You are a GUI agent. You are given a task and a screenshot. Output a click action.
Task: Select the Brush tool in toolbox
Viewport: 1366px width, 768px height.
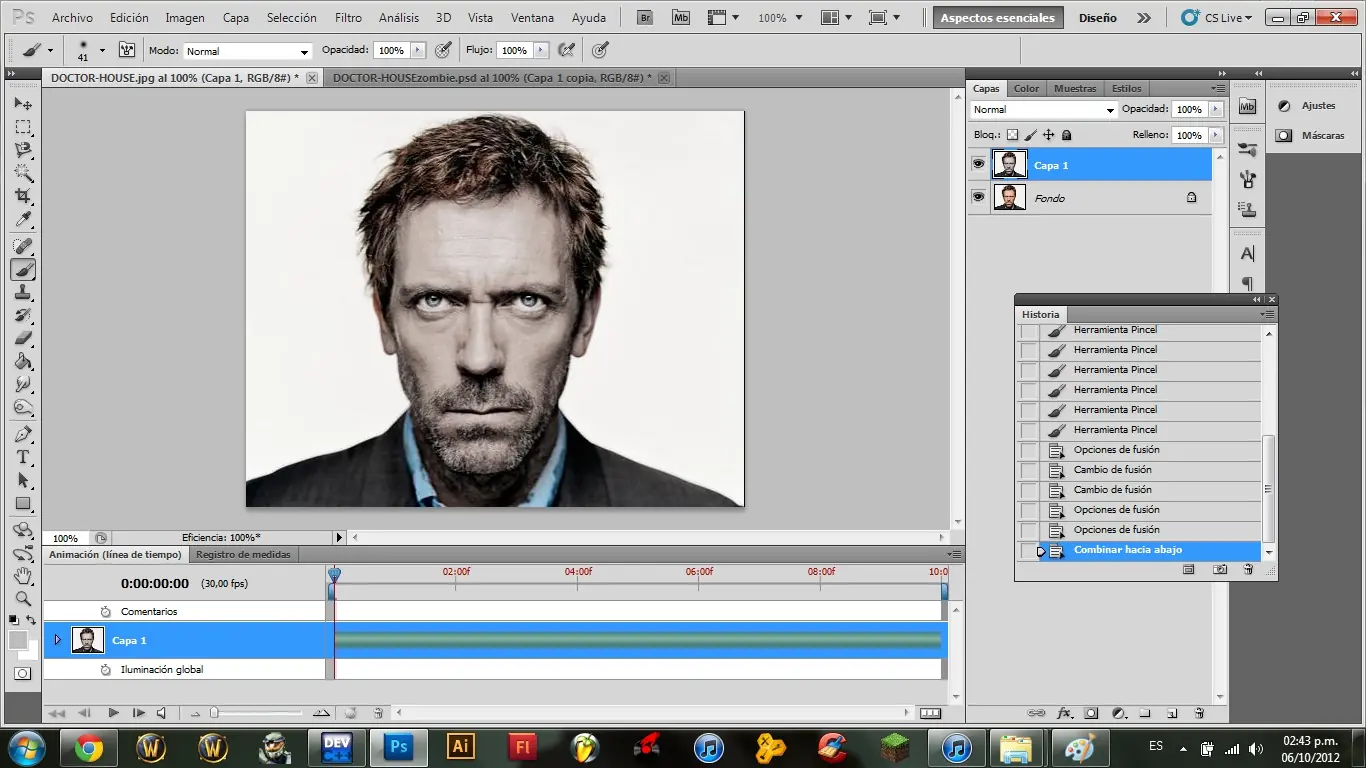pyautogui.click(x=23, y=269)
